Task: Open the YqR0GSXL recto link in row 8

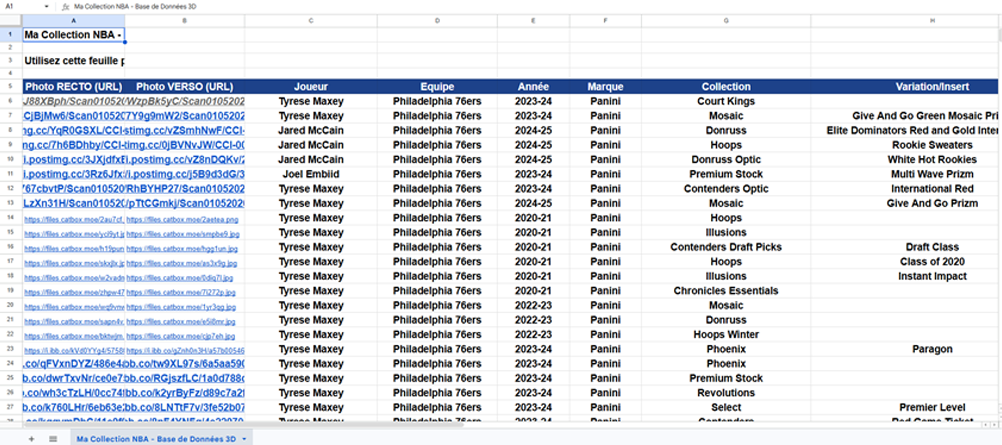Action: point(73,130)
